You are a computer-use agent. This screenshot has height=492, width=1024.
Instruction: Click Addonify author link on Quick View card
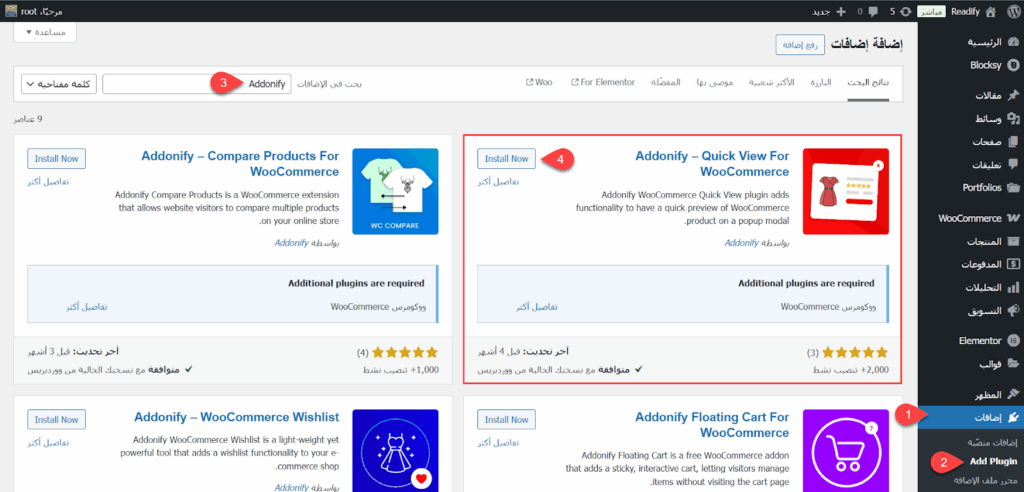(x=741, y=242)
